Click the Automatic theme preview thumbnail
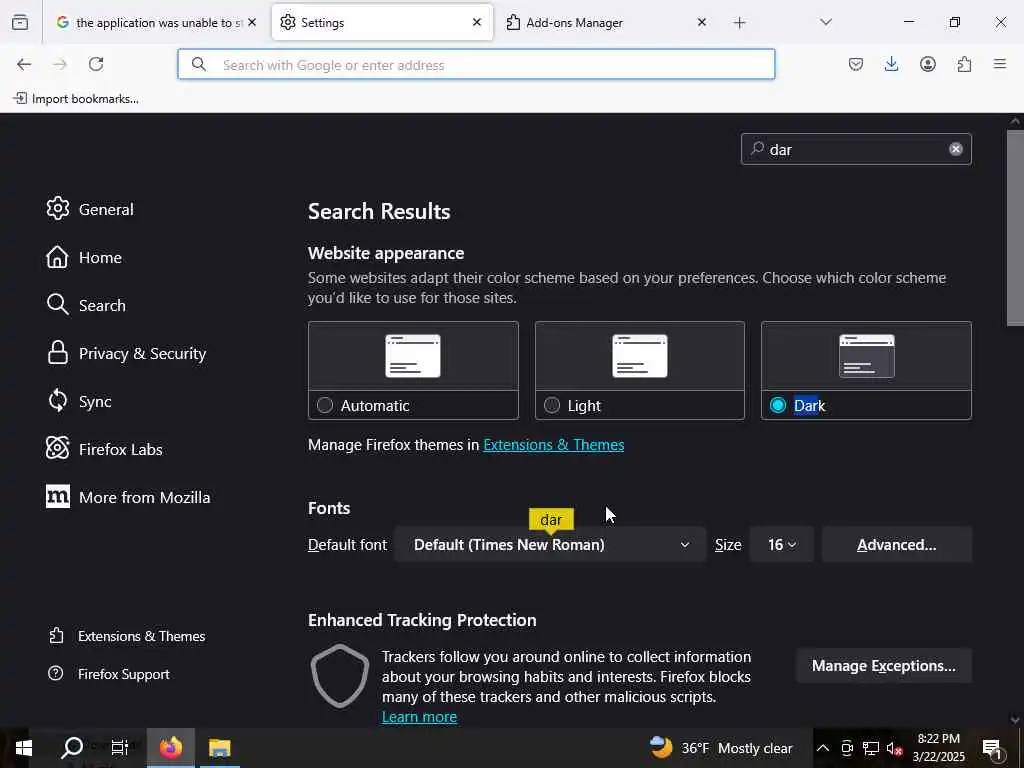 coord(413,356)
